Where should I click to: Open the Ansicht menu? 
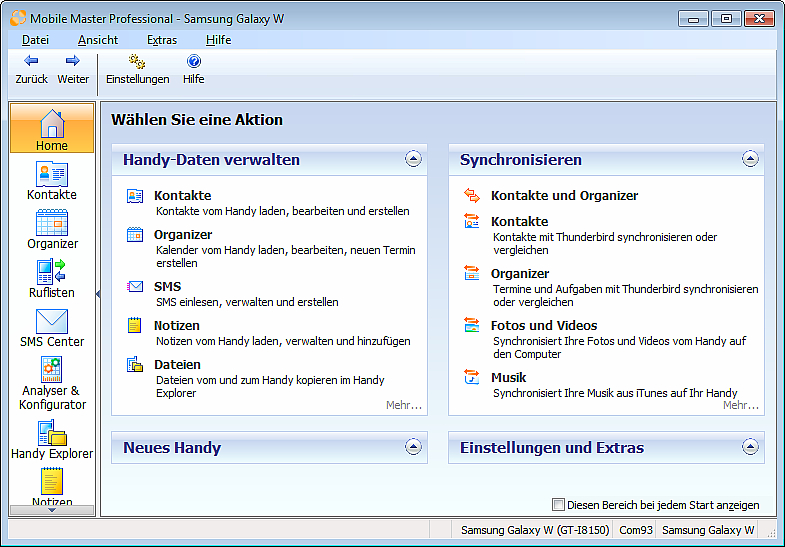98,40
